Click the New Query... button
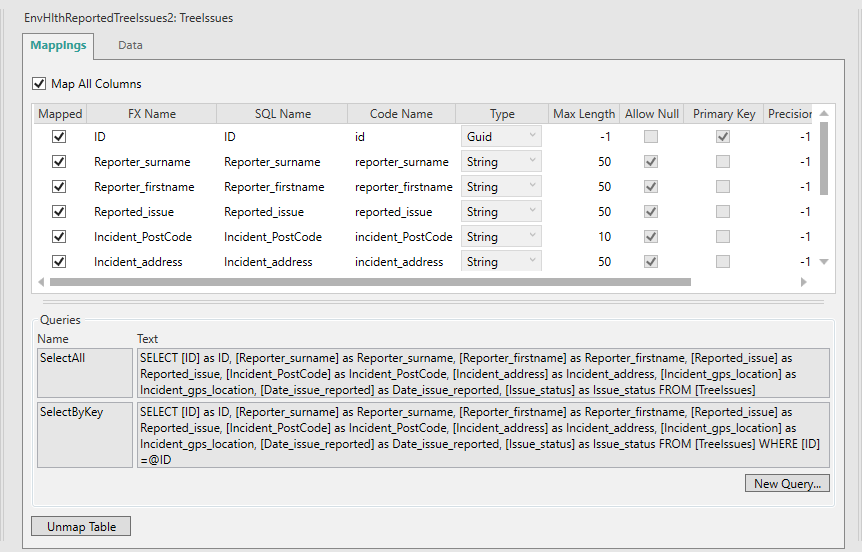Image resolution: width=862 pixels, height=552 pixels. pos(787,484)
